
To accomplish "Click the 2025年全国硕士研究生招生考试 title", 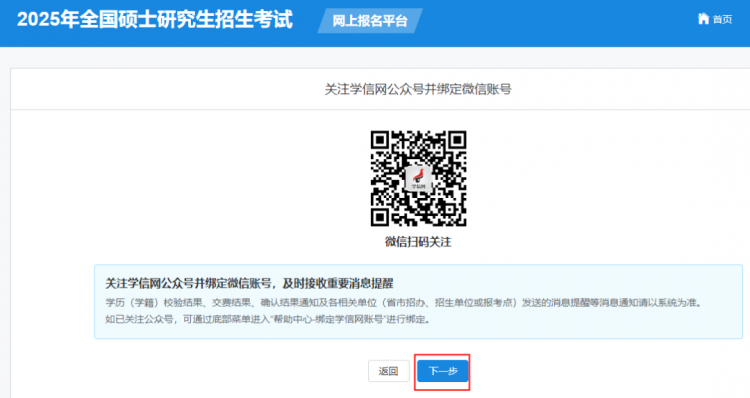I will pos(154,20).
